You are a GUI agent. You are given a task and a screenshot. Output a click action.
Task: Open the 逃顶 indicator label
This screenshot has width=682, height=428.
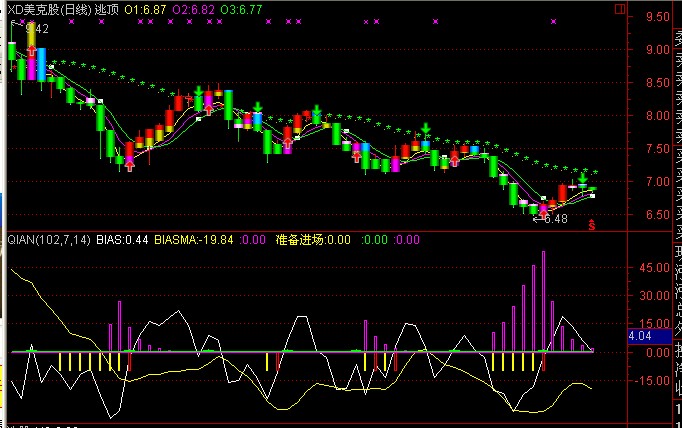(x=106, y=8)
